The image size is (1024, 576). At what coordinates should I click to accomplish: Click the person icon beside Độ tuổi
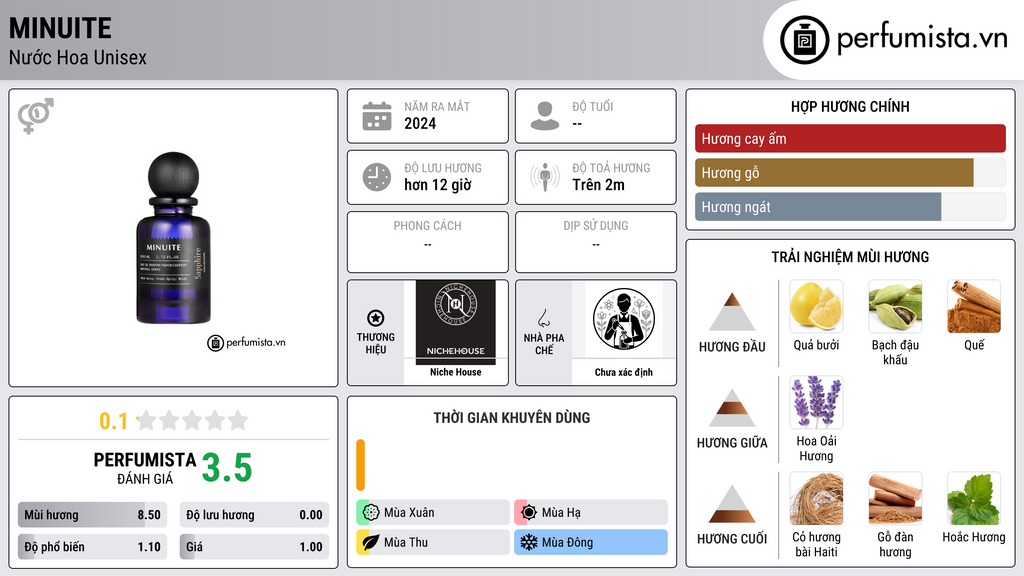[545, 116]
